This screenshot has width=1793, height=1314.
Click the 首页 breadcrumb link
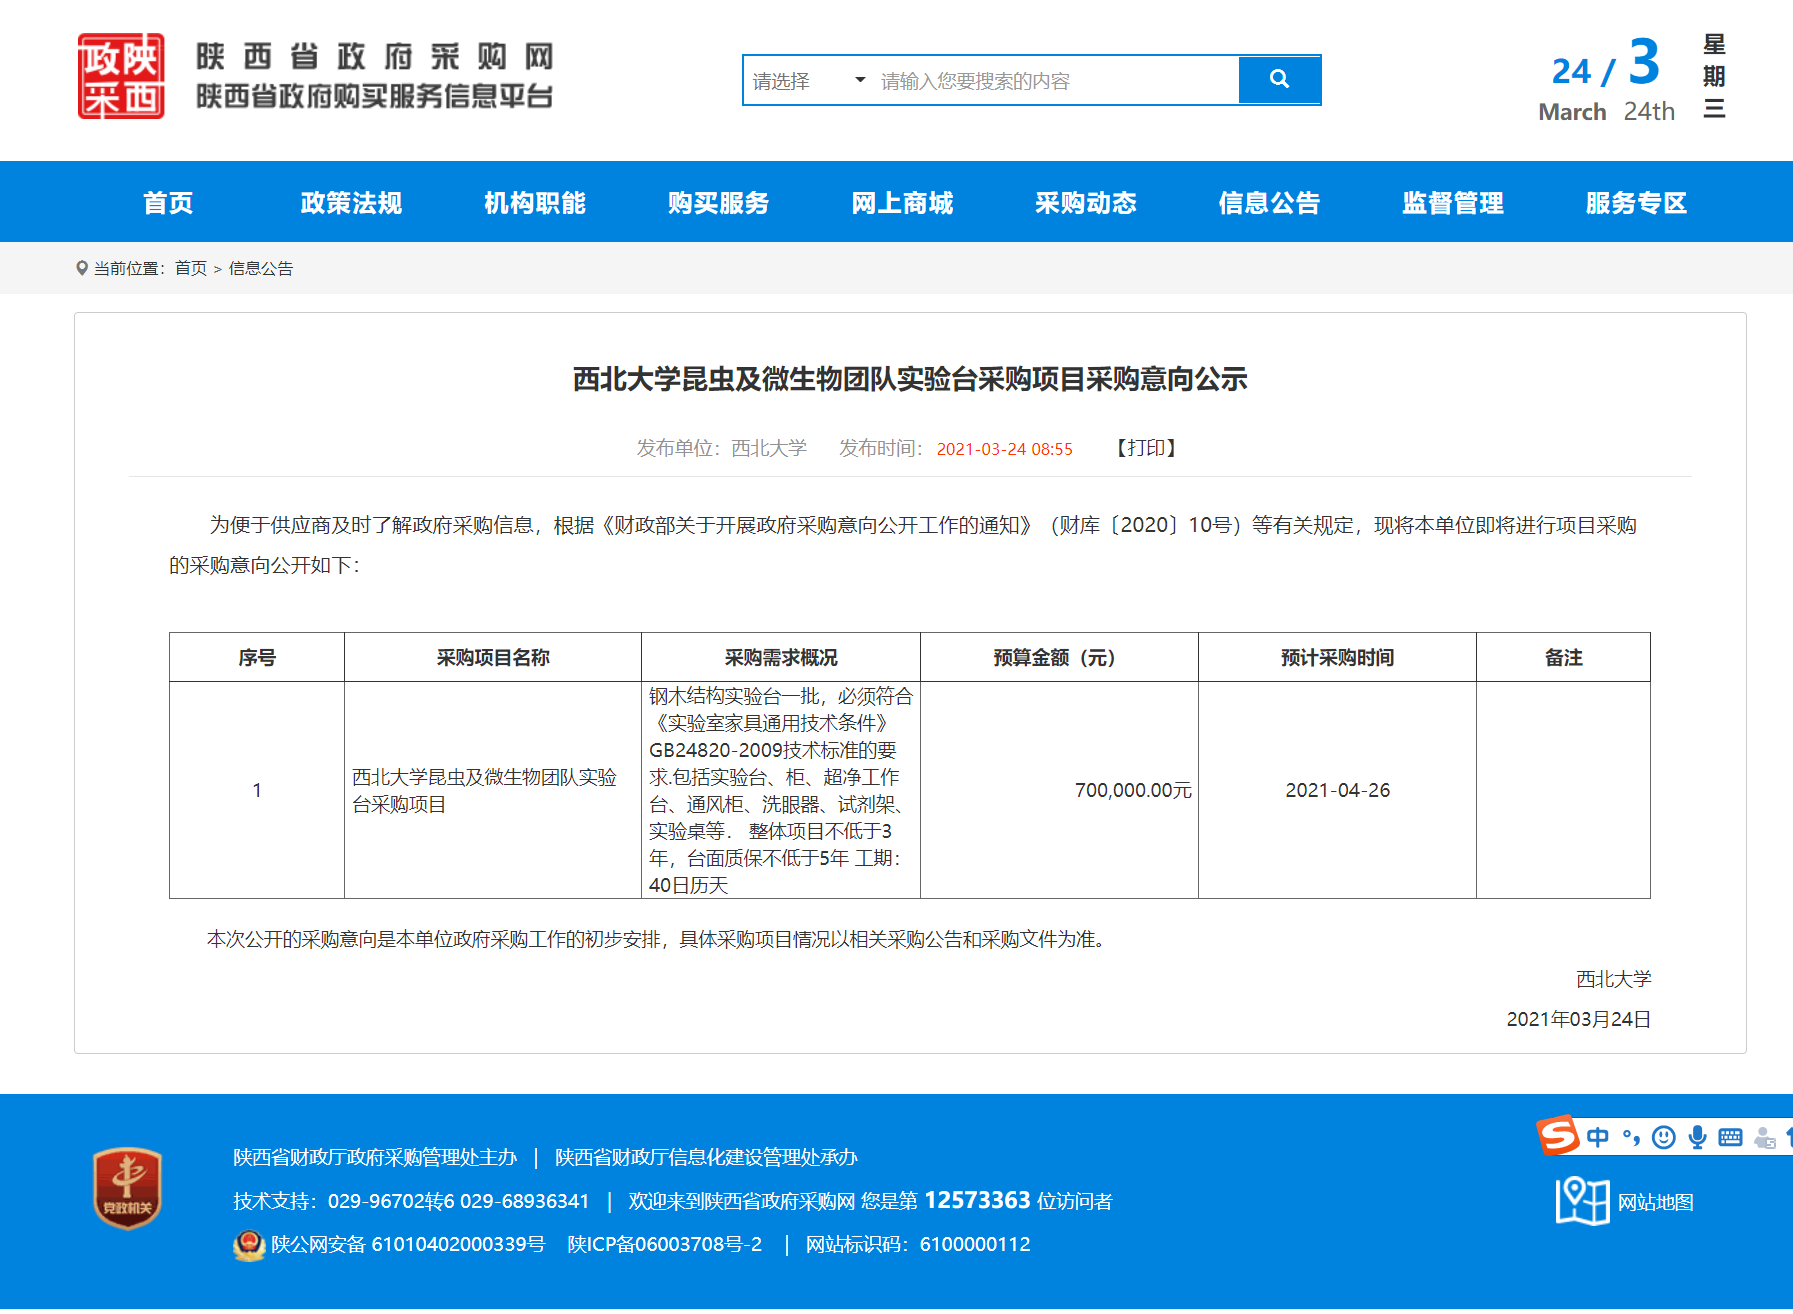[x=190, y=268]
